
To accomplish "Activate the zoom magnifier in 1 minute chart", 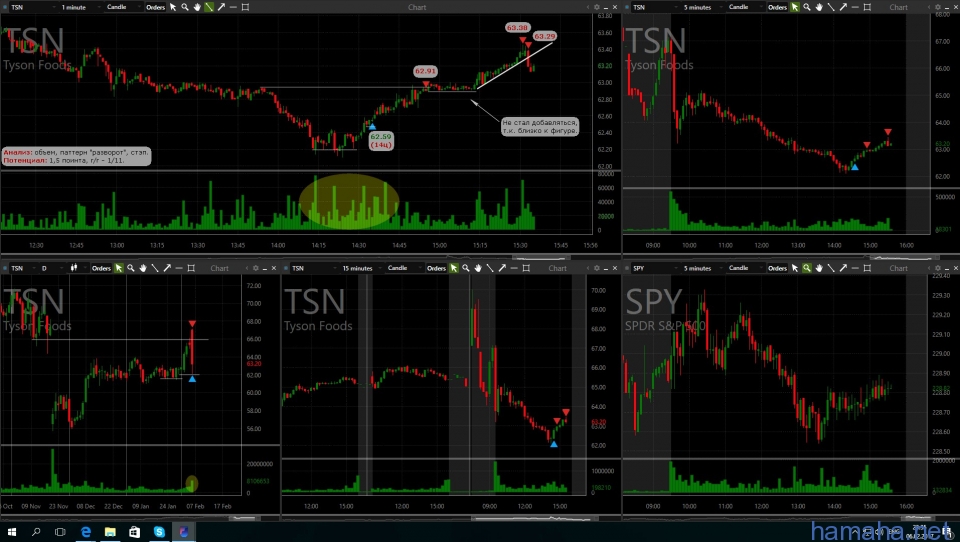I will coord(185,7).
